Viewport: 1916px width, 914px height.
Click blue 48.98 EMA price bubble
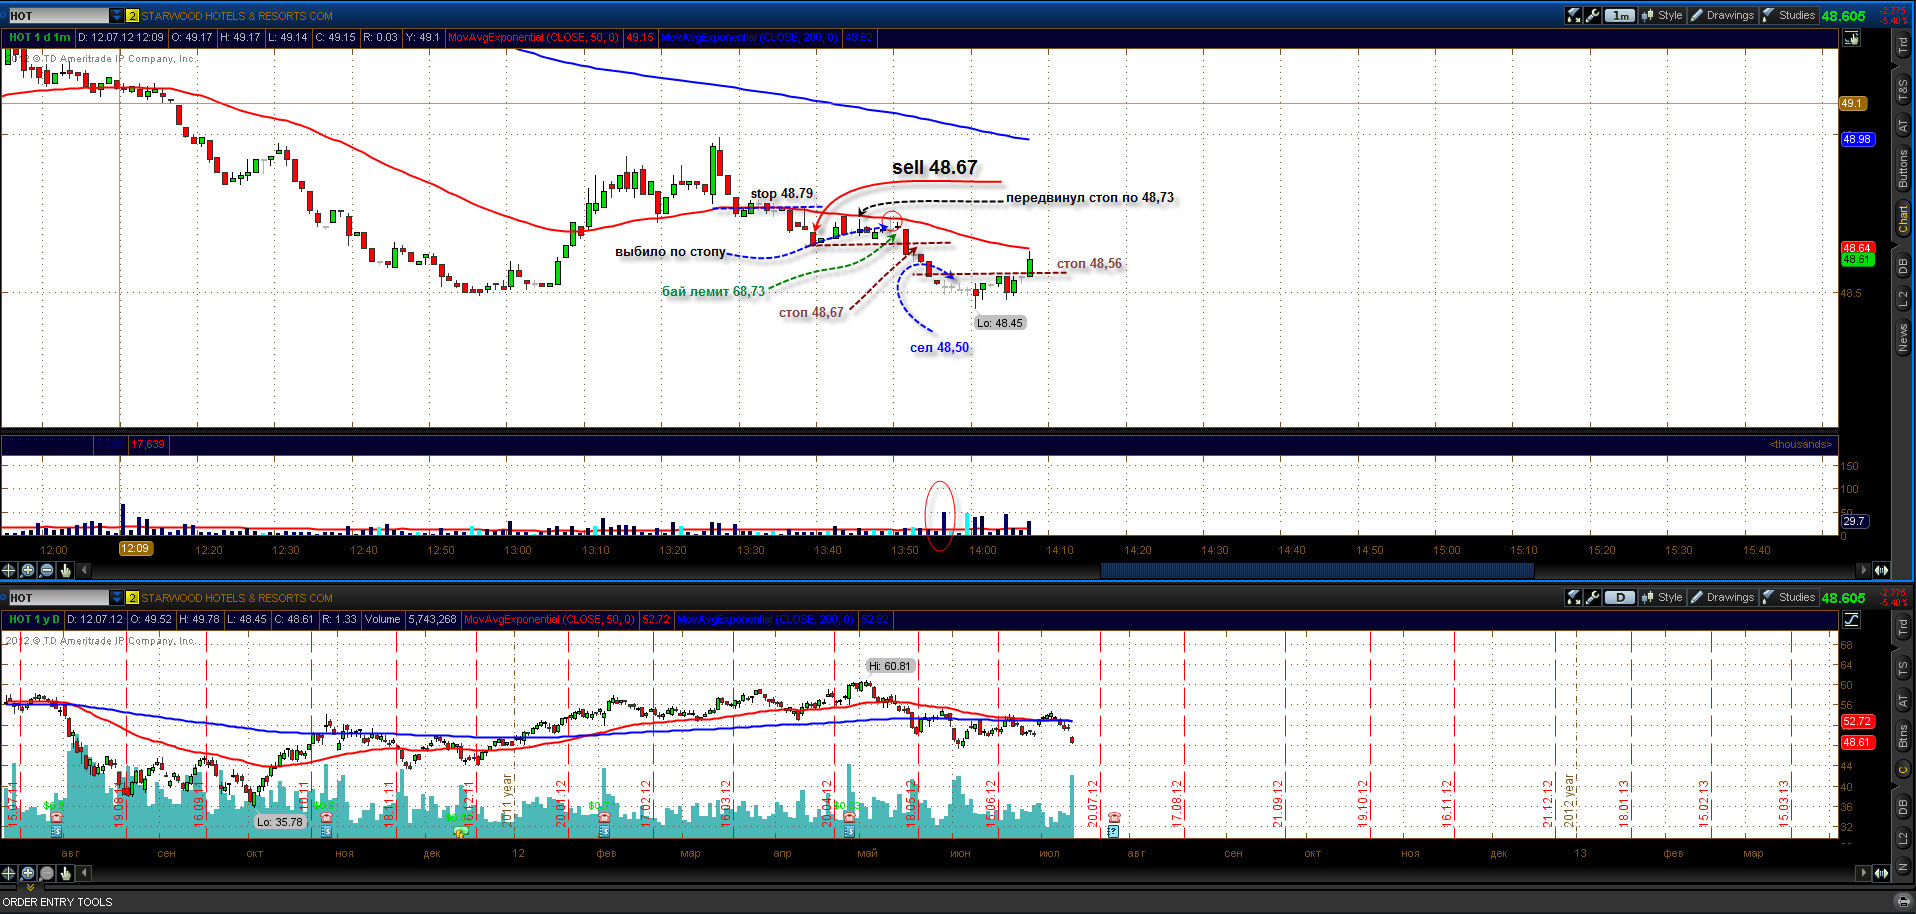coord(1857,139)
